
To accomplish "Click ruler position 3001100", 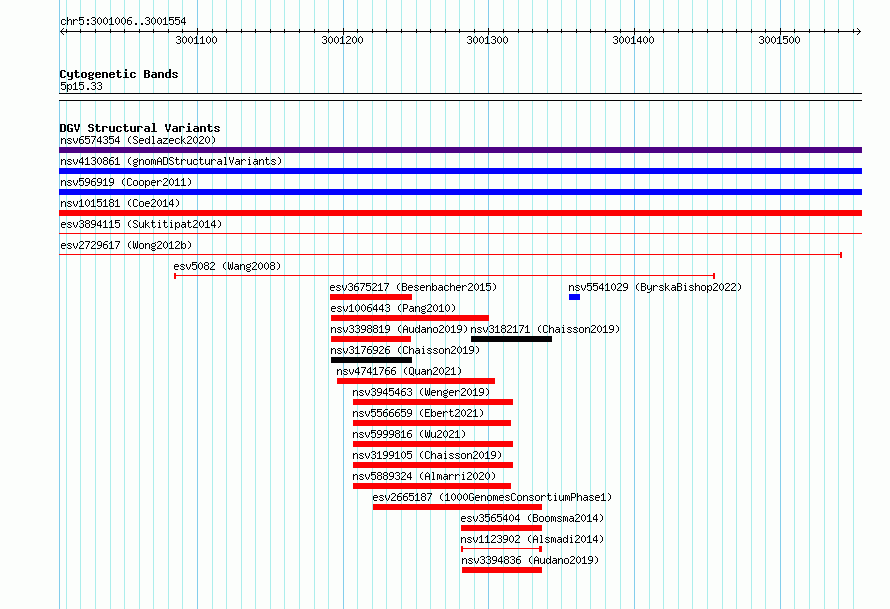I will 196,40.
